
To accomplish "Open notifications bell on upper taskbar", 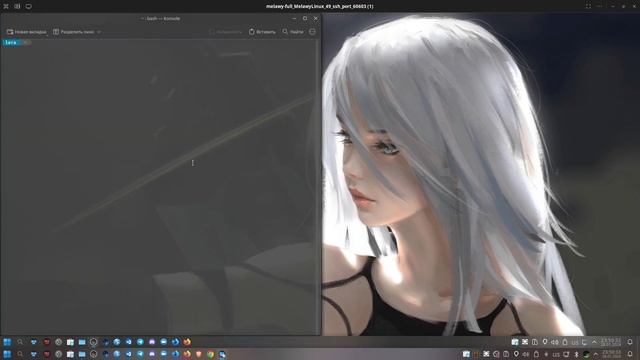I will coord(630,342).
